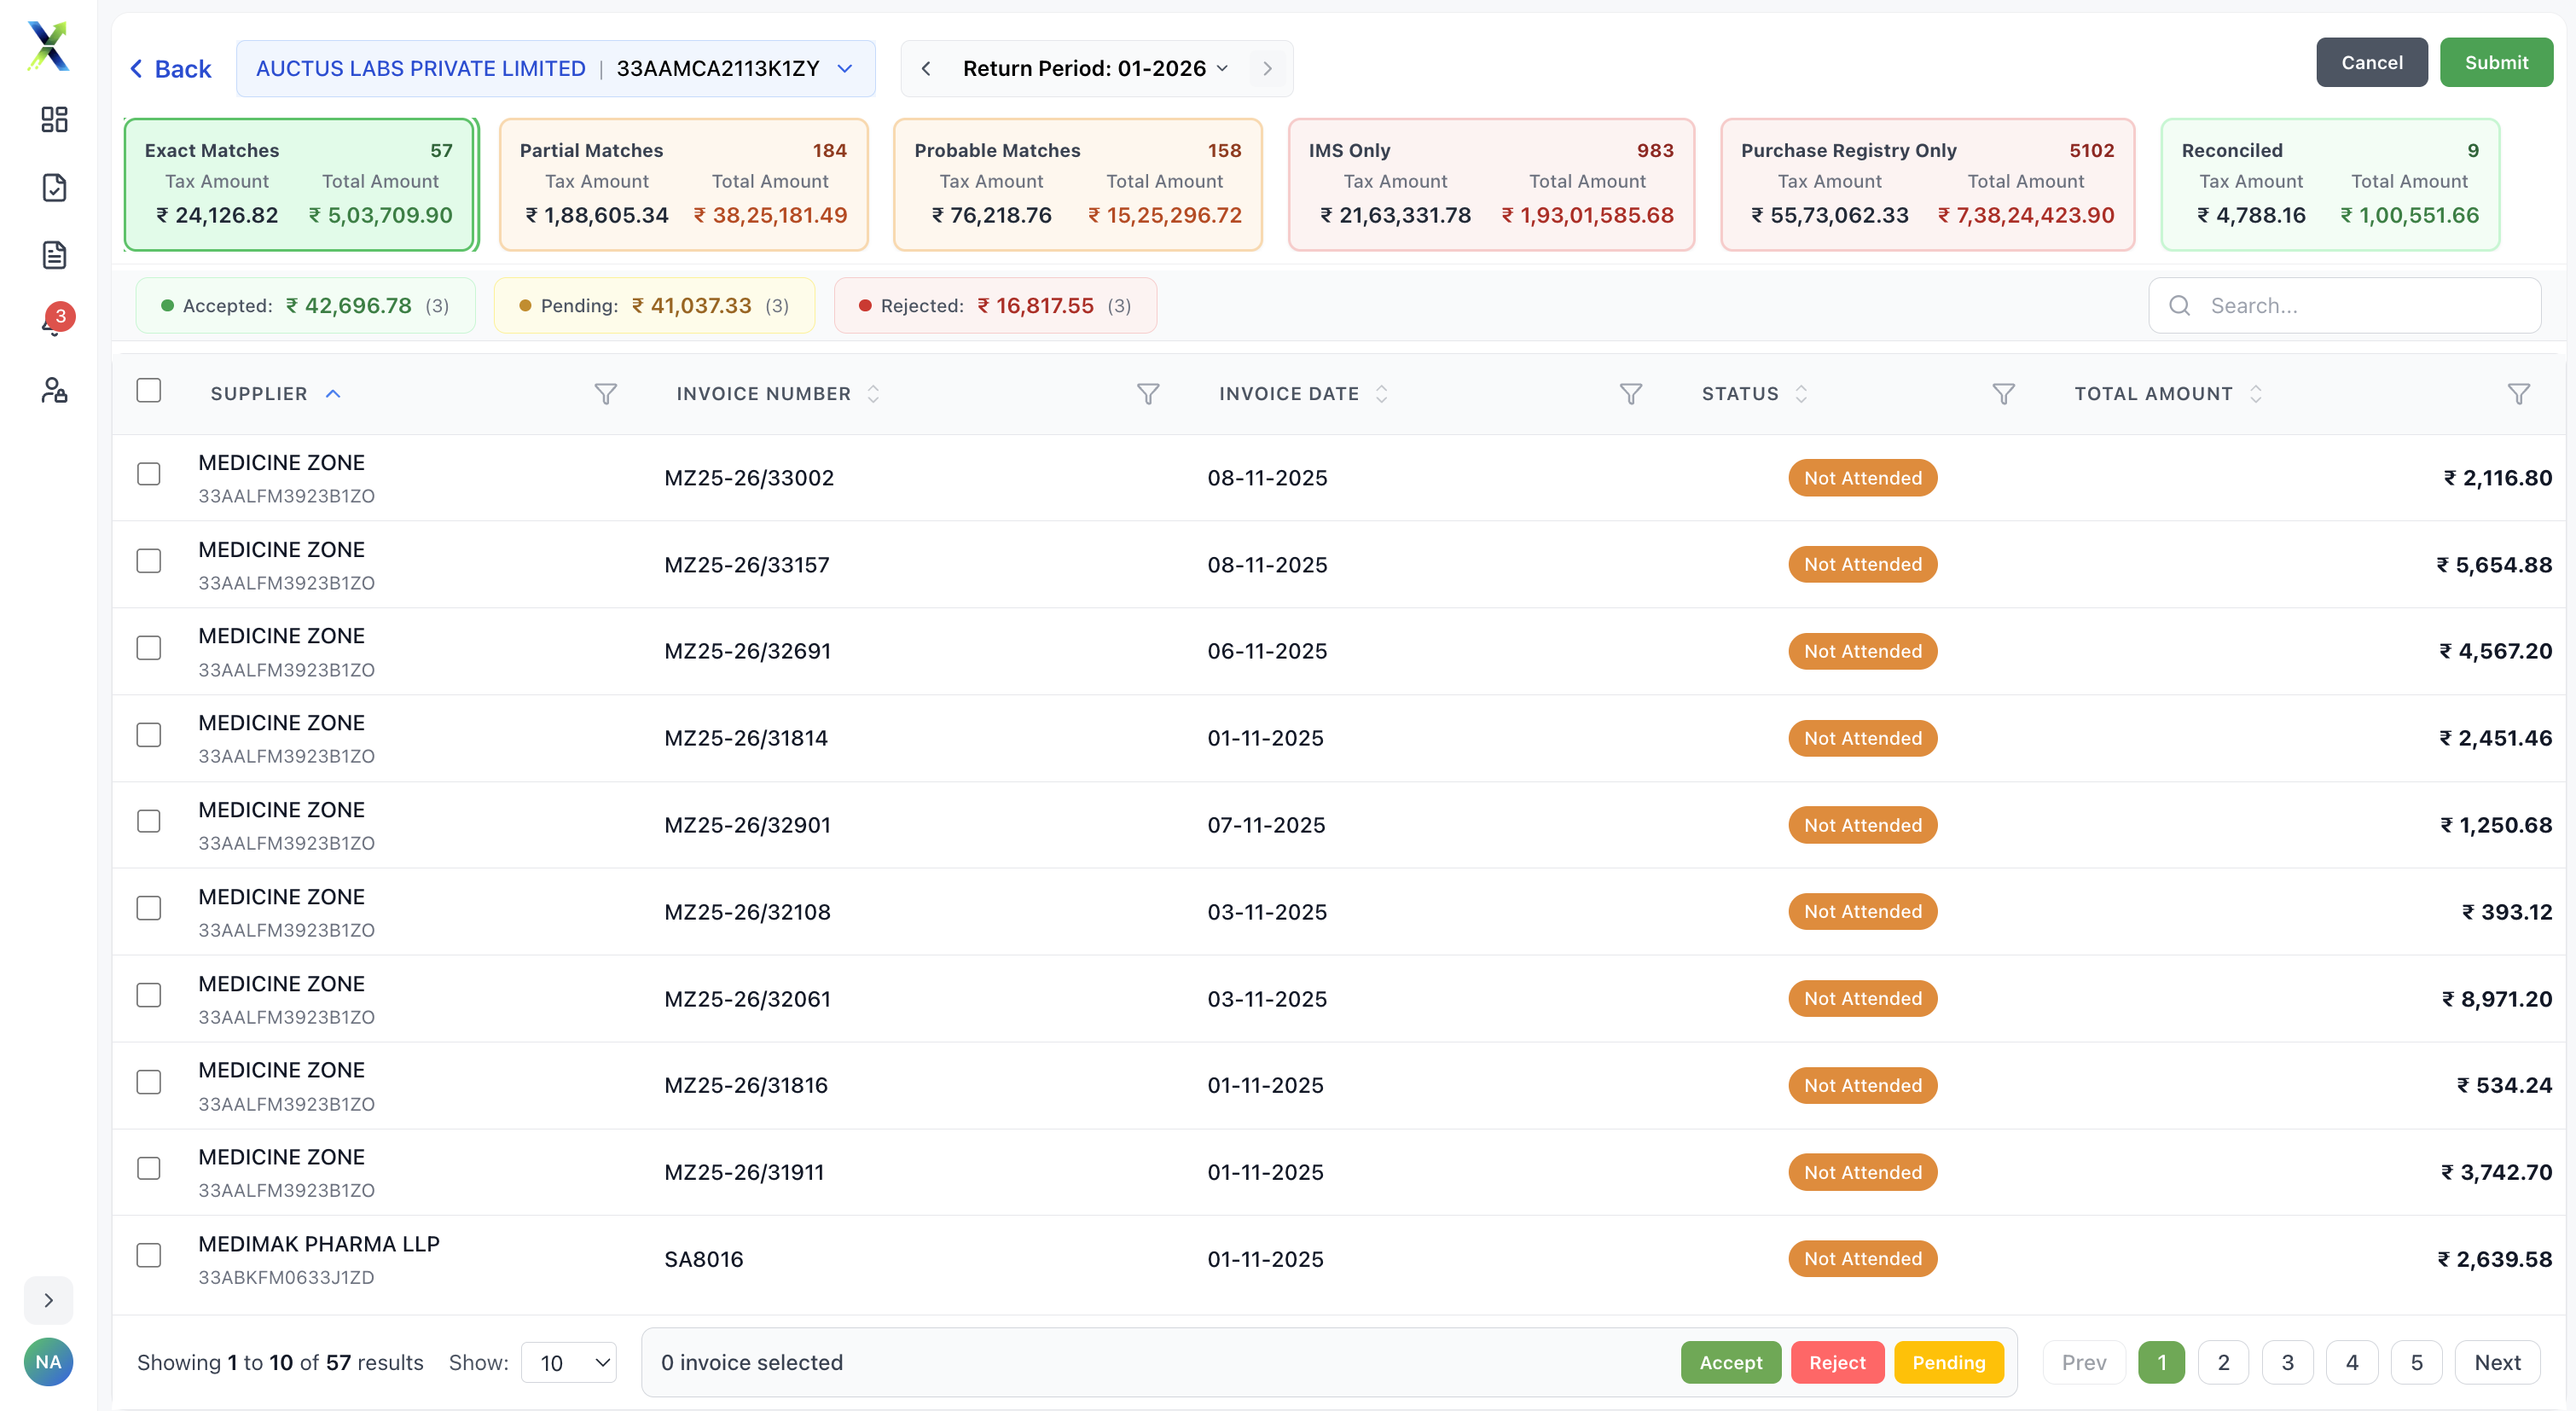Click inside the Search field

[x=2345, y=305]
